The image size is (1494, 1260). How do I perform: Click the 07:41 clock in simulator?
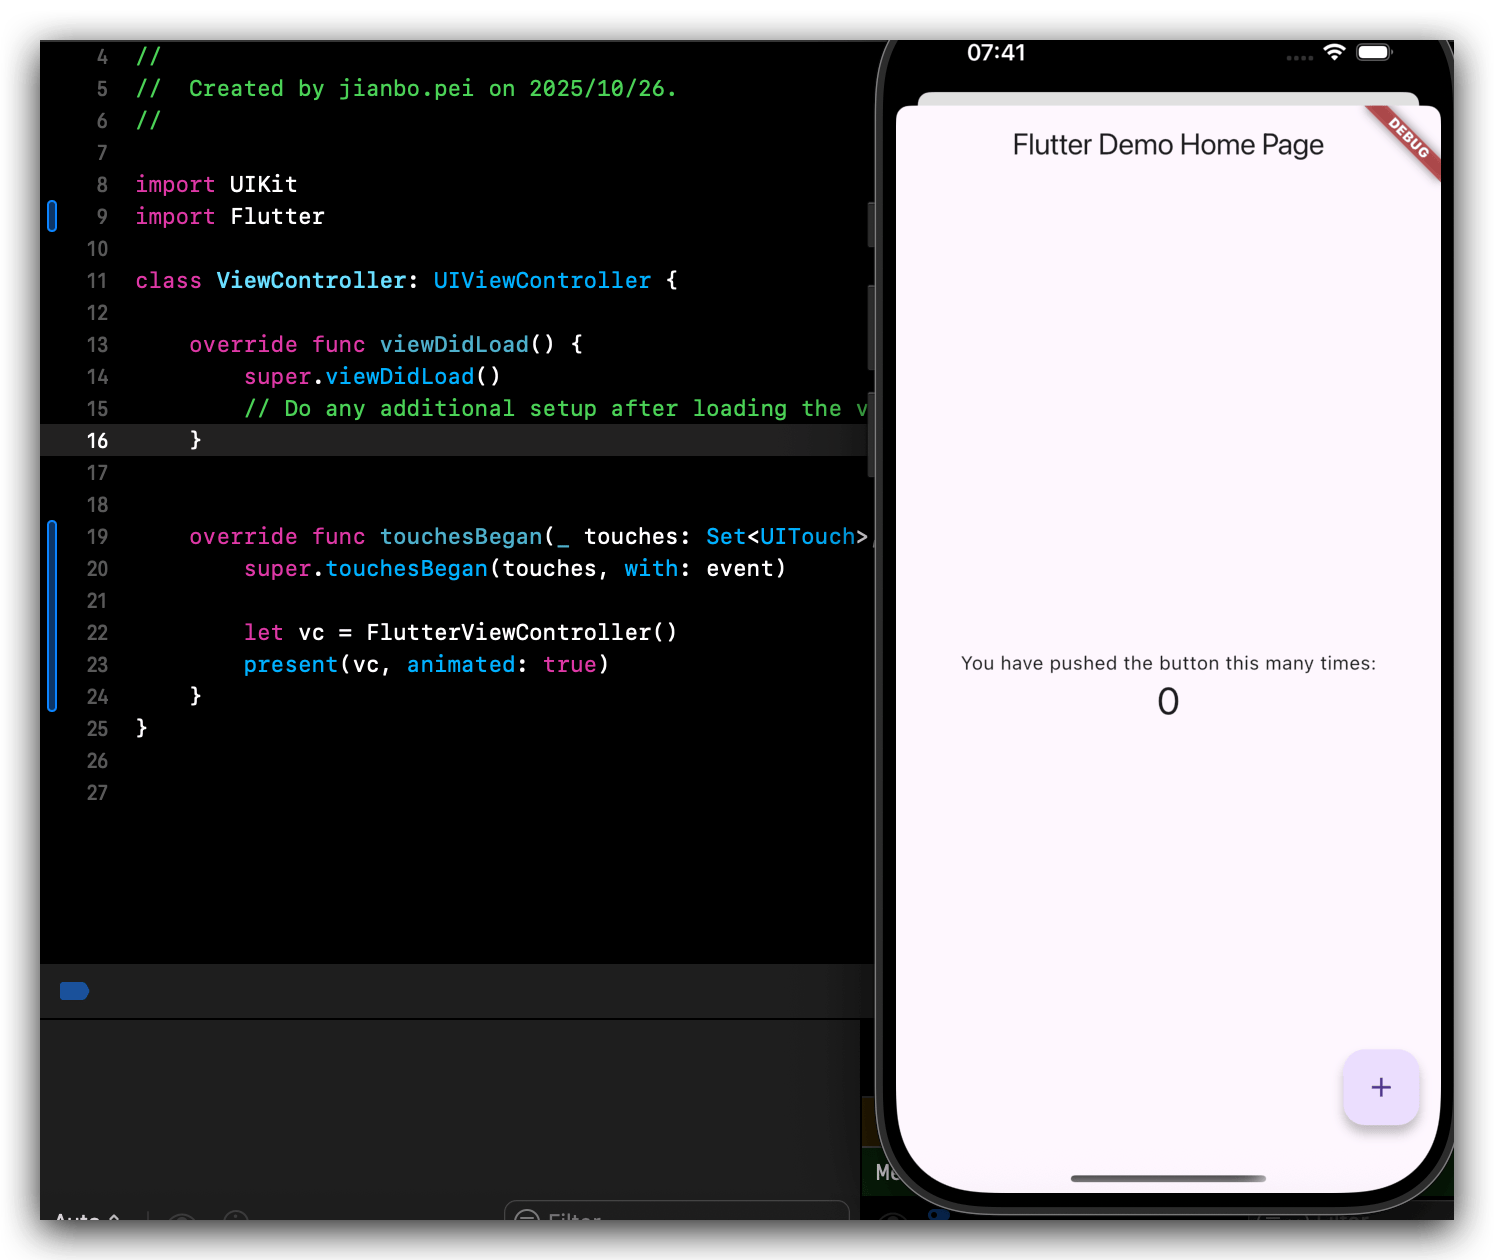(x=996, y=53)
